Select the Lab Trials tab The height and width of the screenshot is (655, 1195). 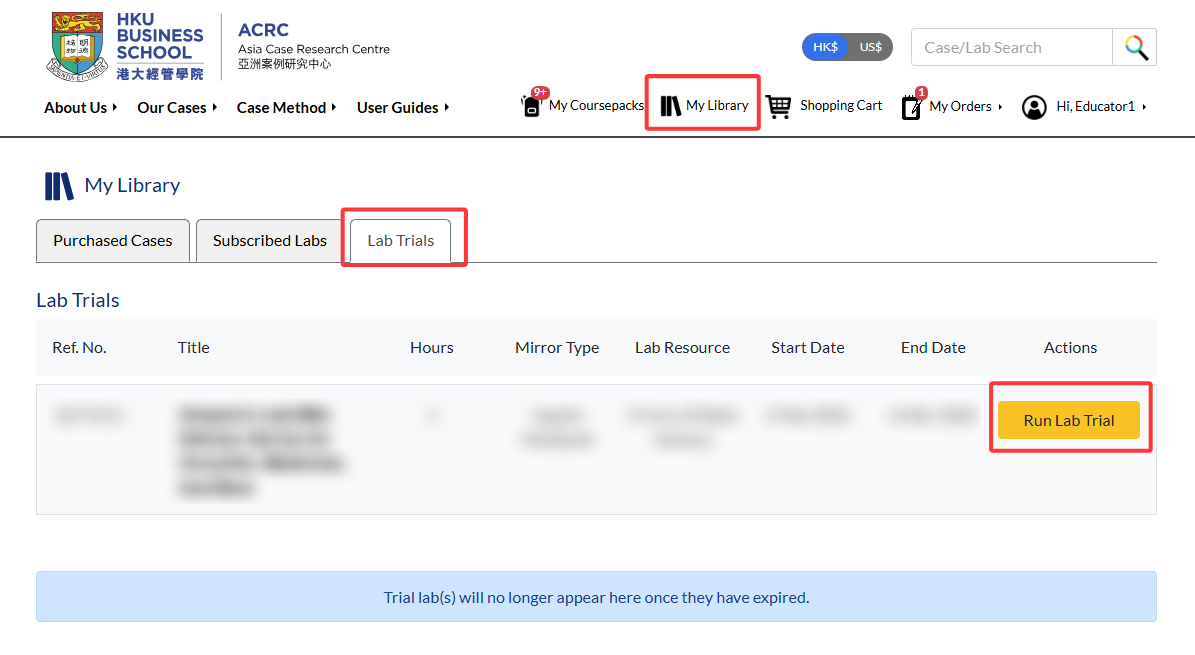[x=401, y=241]
